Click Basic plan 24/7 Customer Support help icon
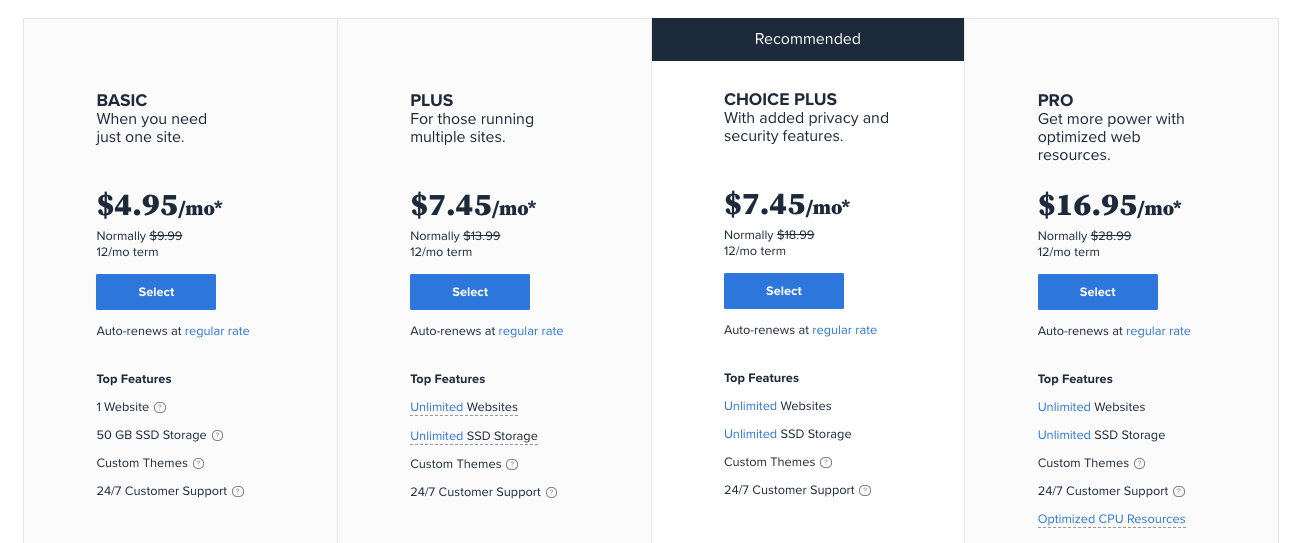 [x=238, y=492]
